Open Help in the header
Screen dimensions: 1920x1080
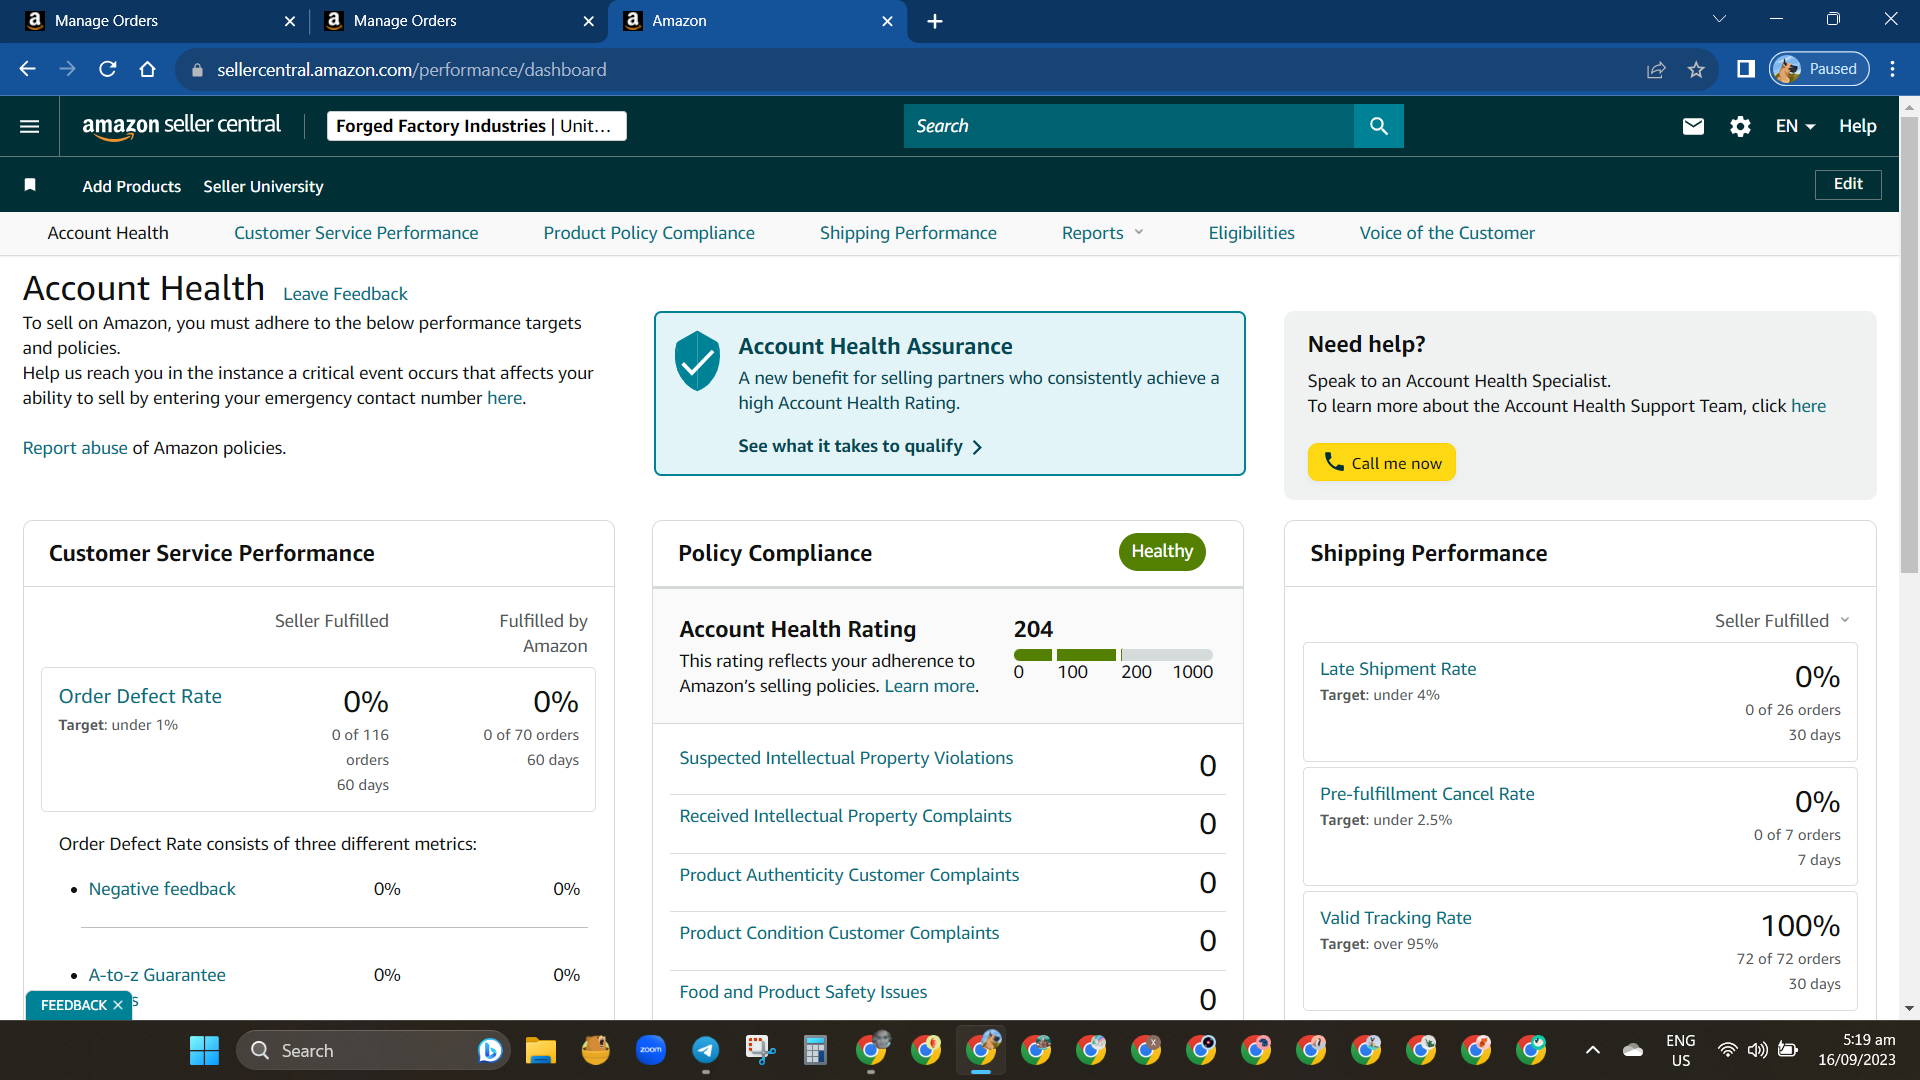click(1857, 126)
